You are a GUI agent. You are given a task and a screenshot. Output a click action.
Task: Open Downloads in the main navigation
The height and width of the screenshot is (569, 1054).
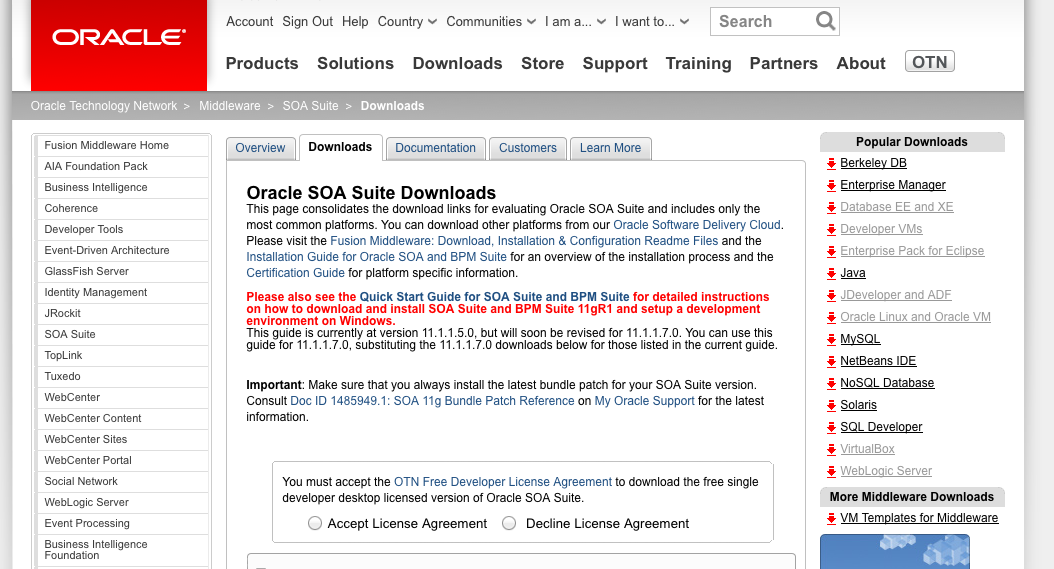point(458,63)
